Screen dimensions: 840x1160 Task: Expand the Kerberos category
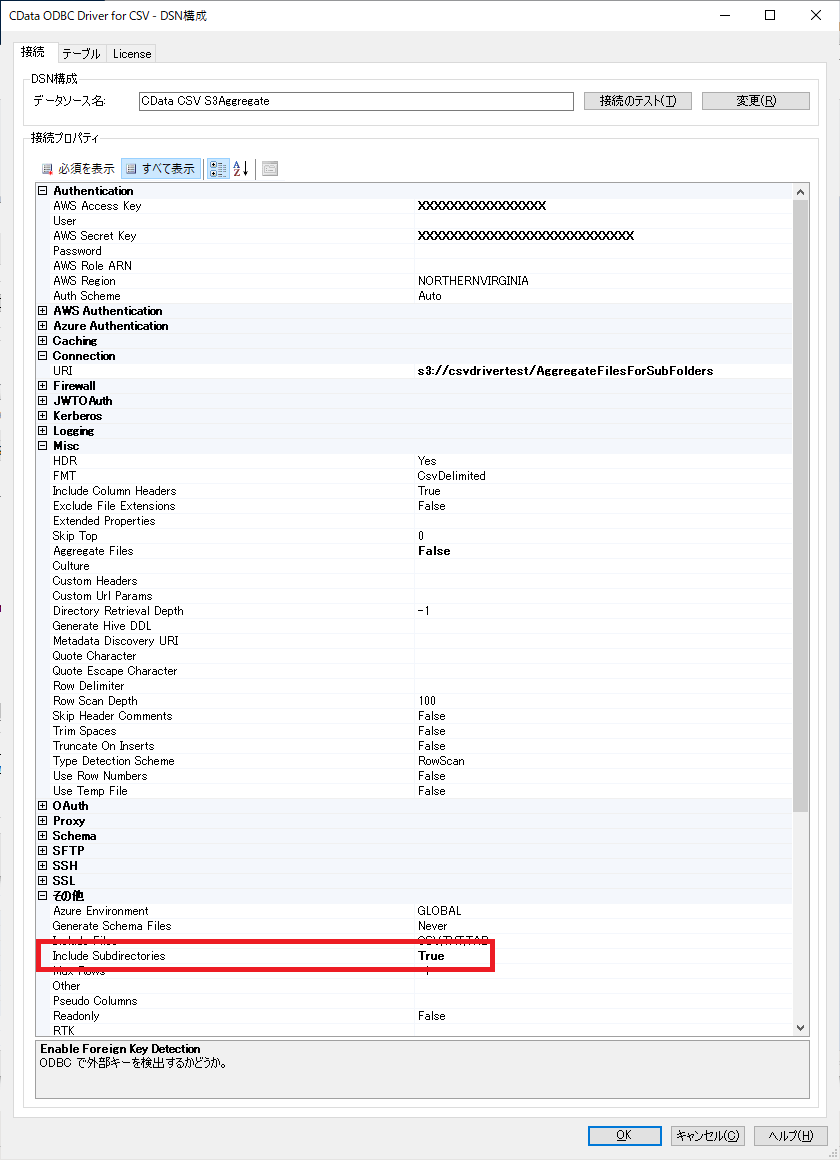coord(43,416)
